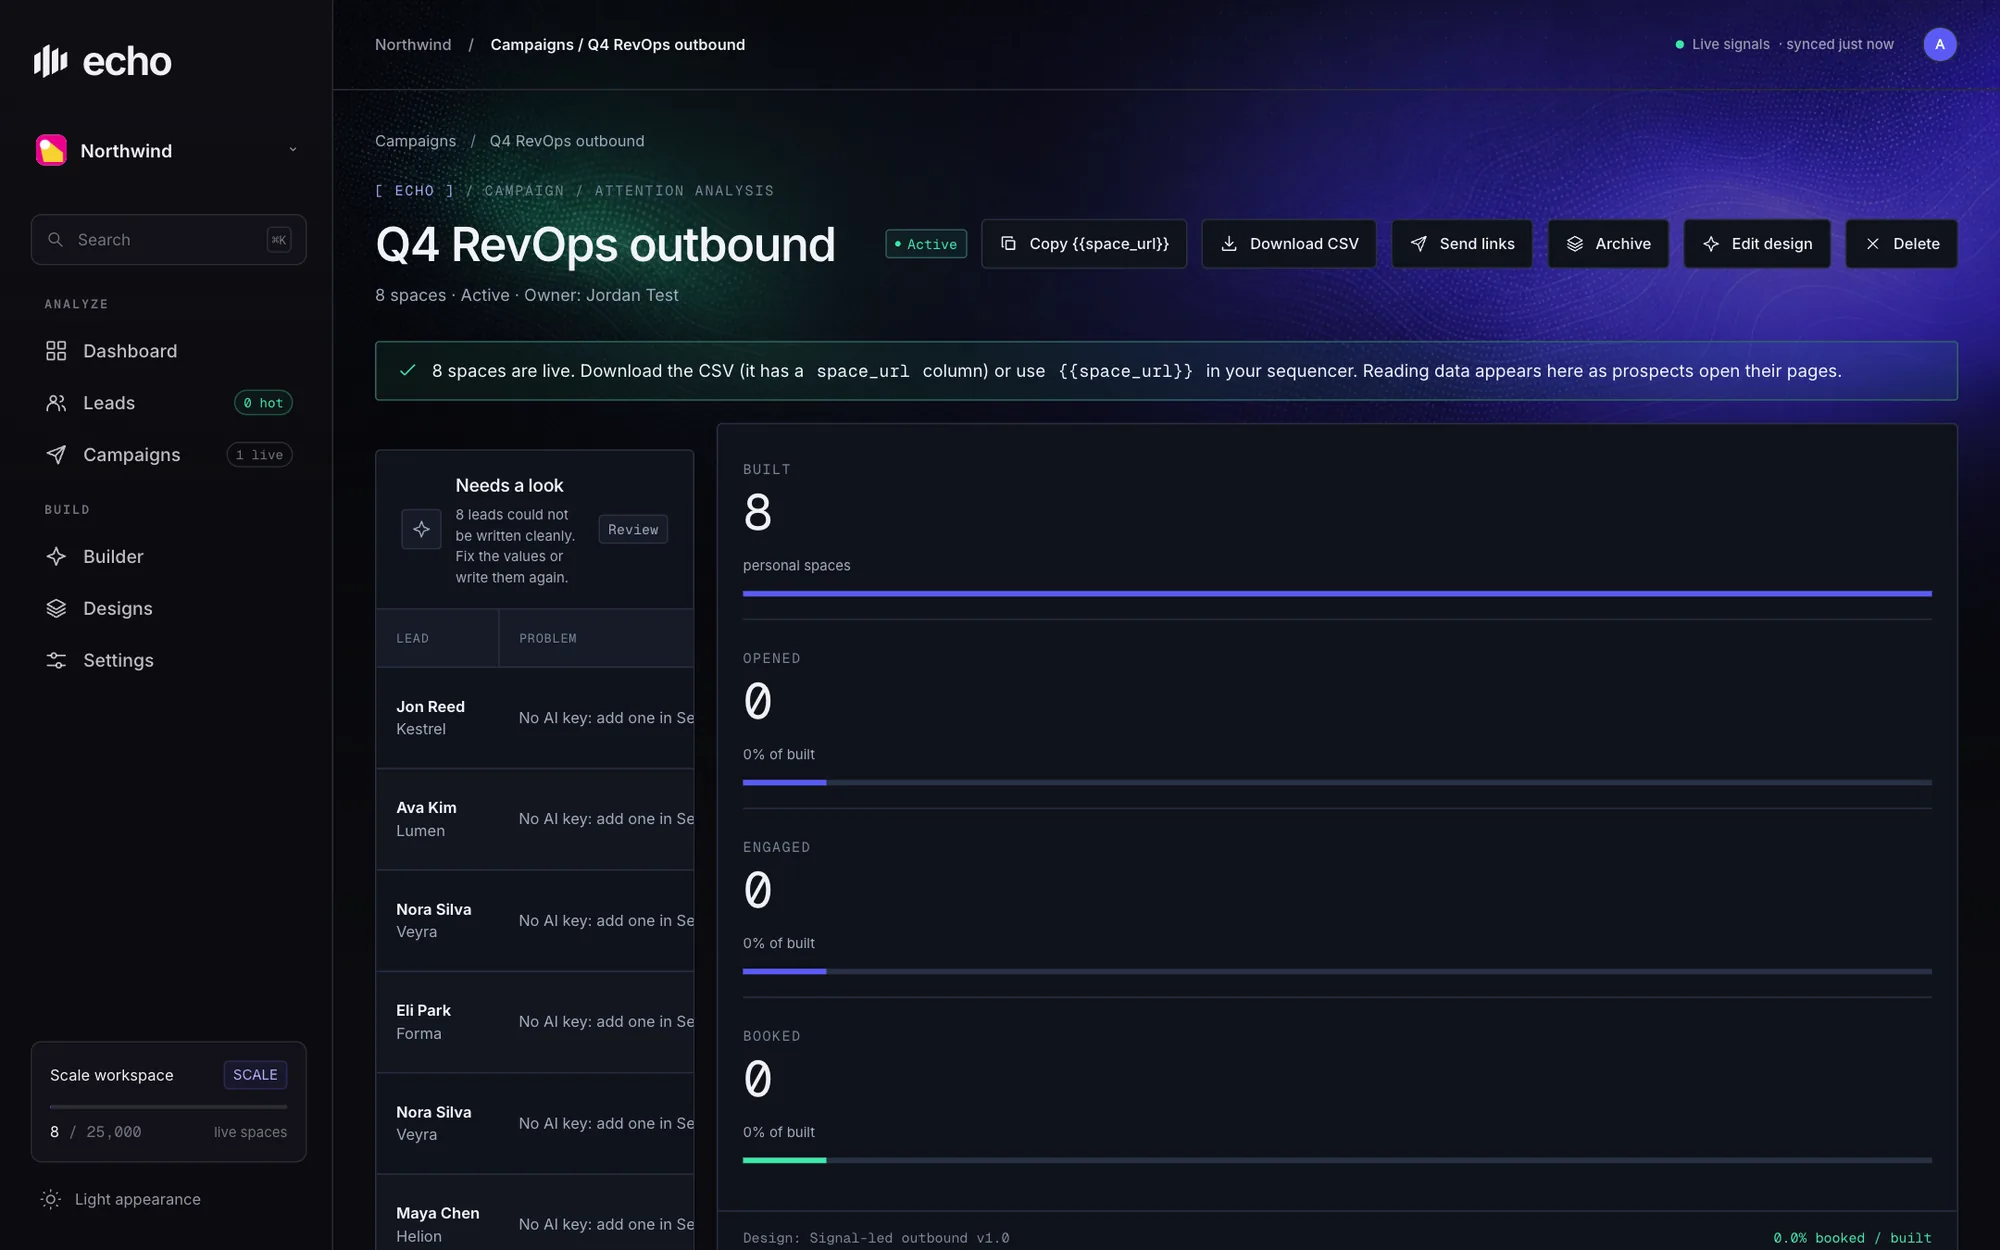Click the echo logo icon
The image size is (2000, 1250).
(x=50, y=61)
